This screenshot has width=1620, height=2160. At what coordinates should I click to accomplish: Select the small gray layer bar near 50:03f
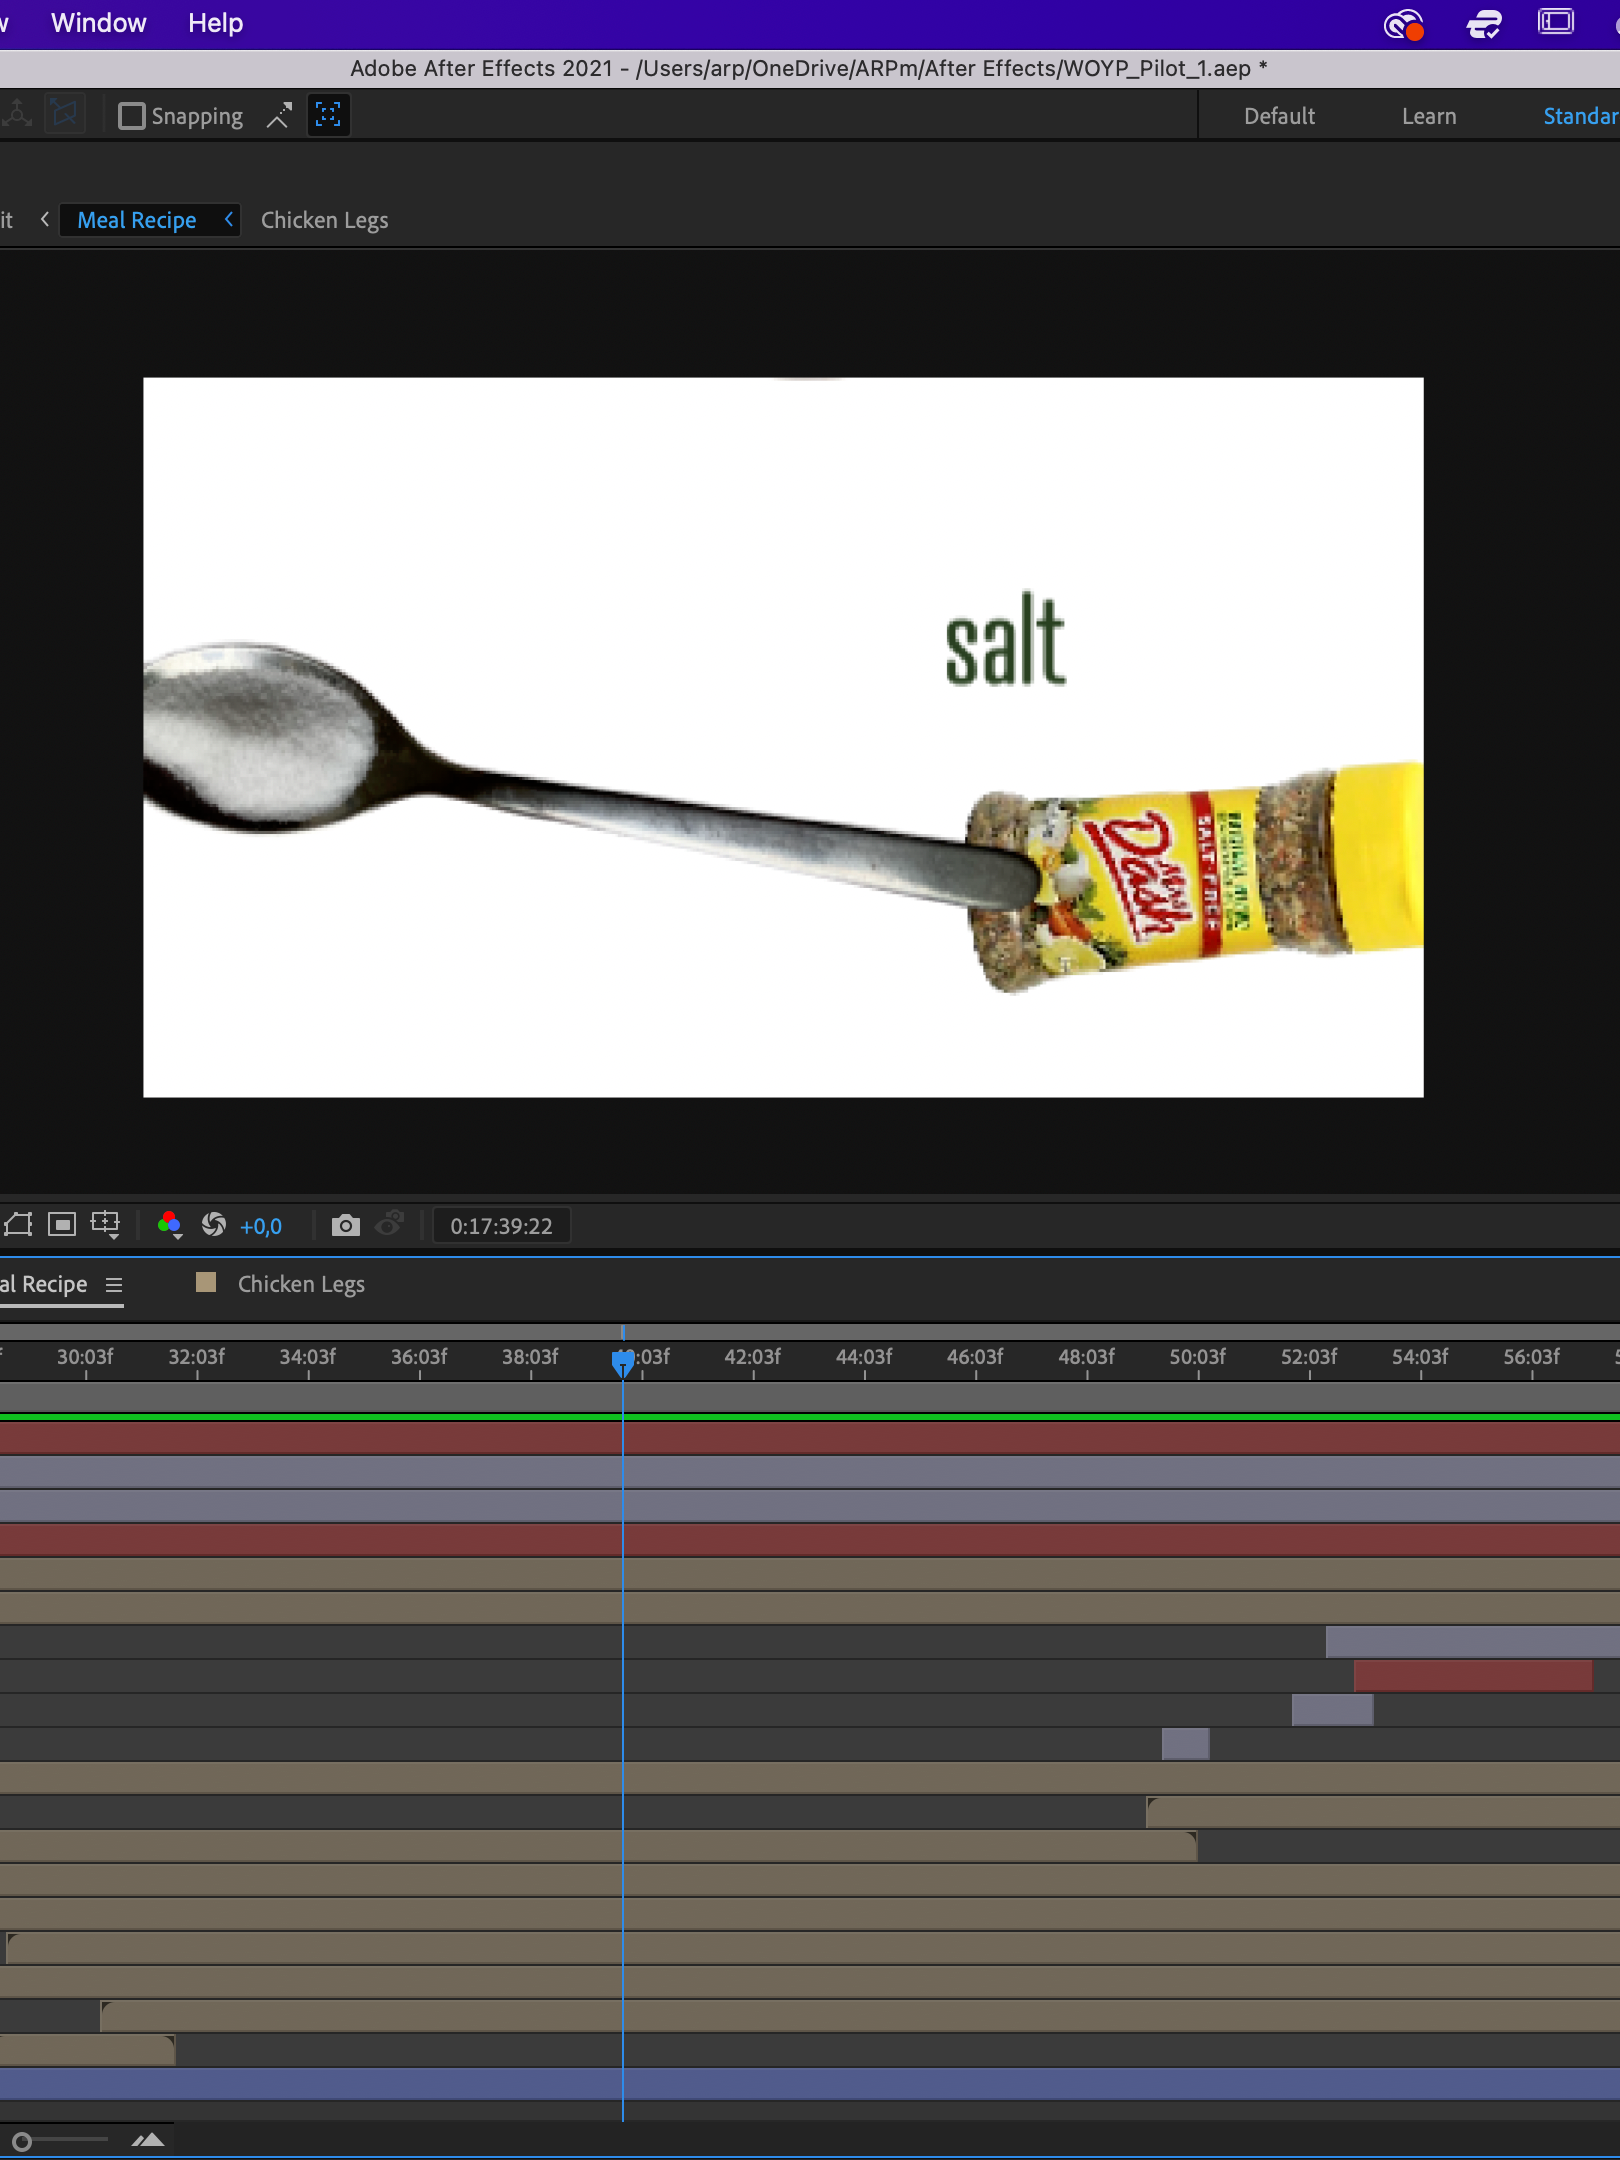(1185, 1743)
